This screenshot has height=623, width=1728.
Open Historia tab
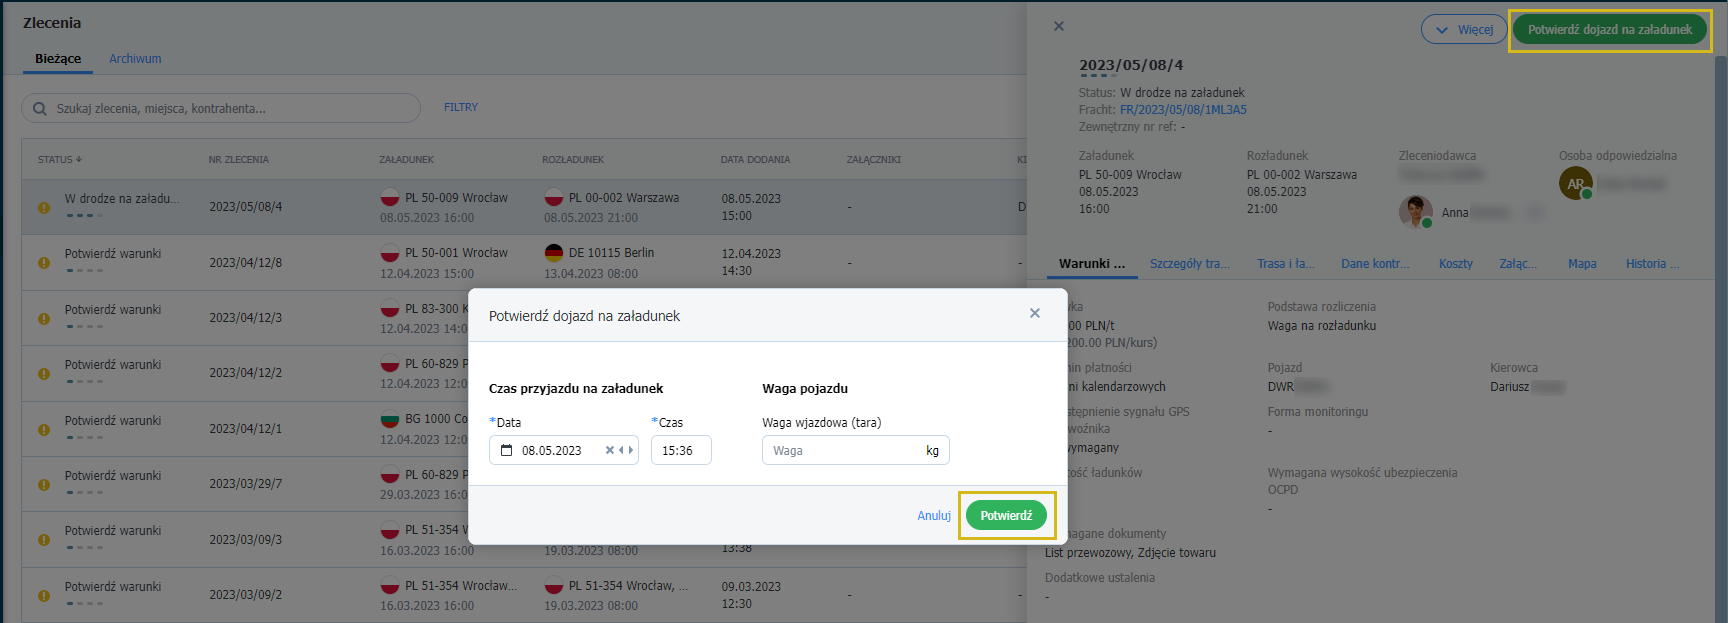pyautogui.click(x=1652, y=264)
